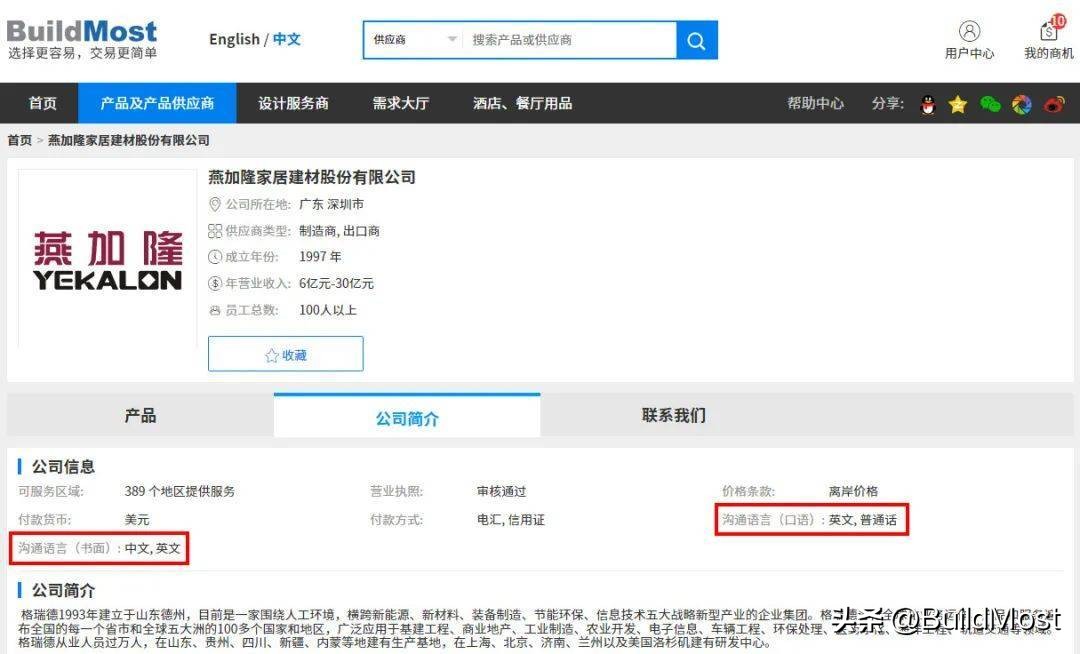Open the 分享 sharing options
1080x654 pixels.
pos(886,103)
